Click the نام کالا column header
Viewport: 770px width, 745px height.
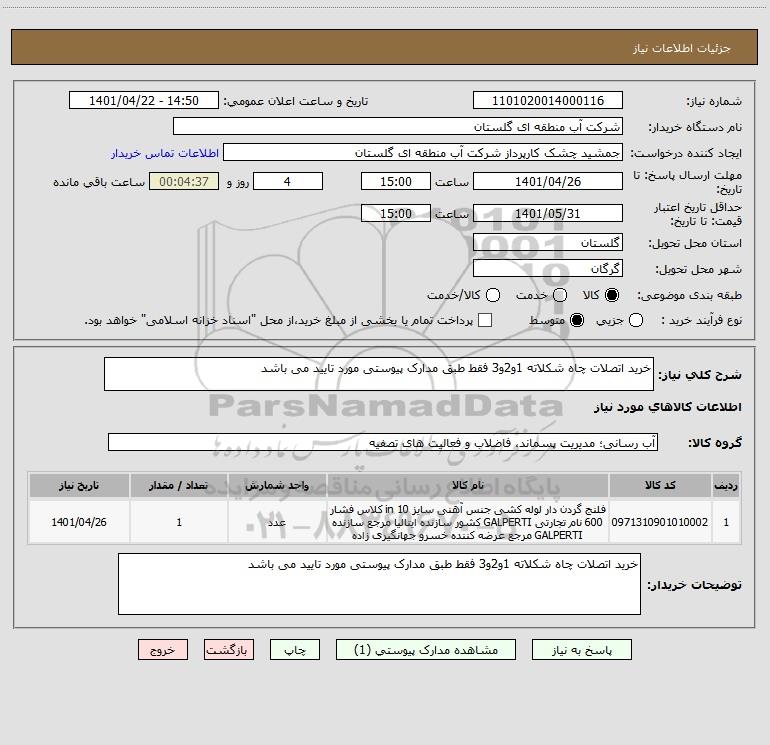click(468, 486)
